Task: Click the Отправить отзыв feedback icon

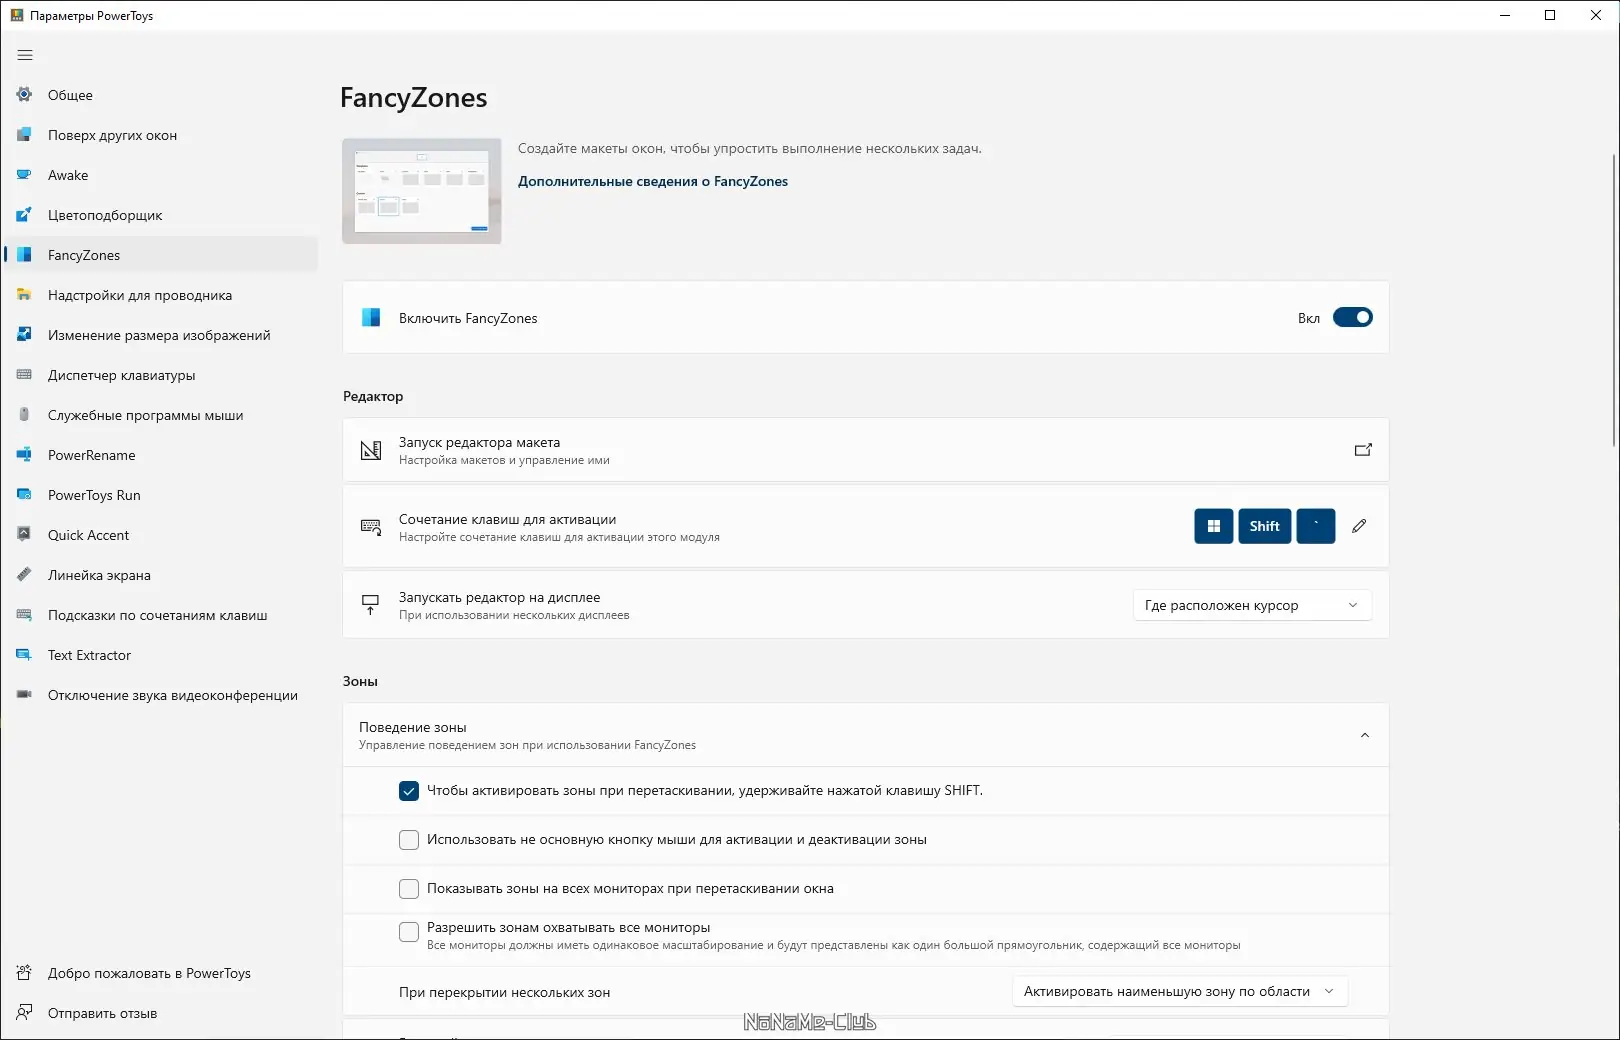Action: tap(24, 1013)
